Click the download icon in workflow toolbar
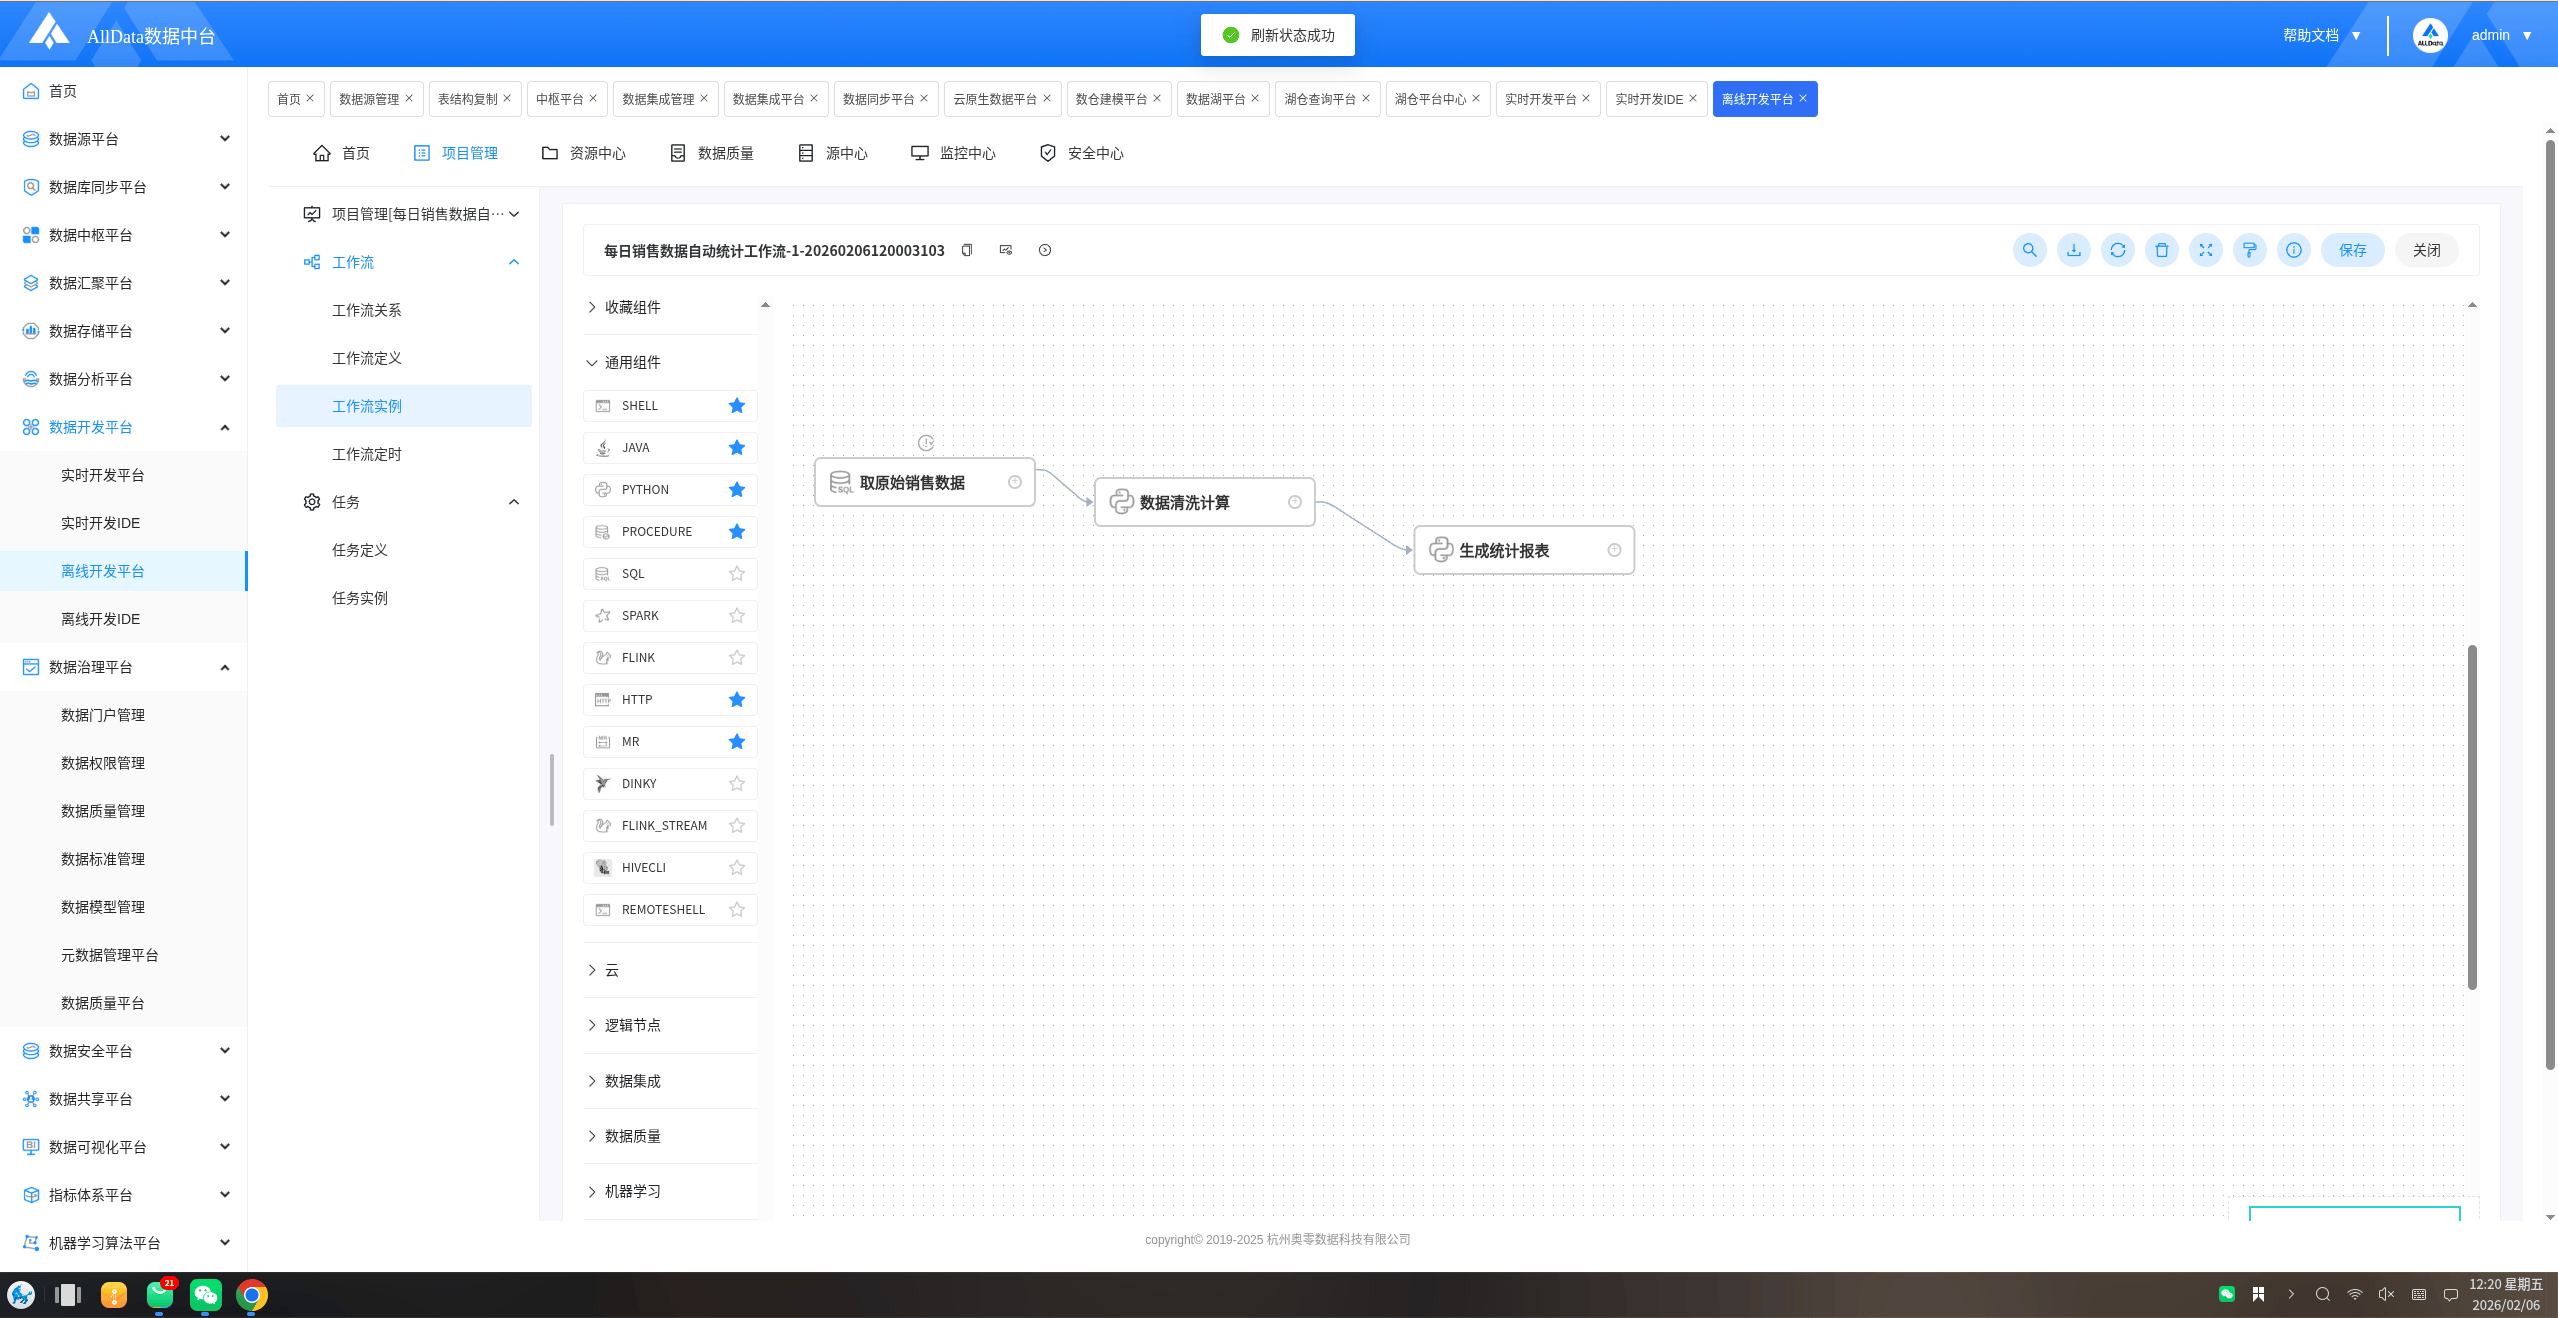The width and height of the screenshot is (2558, 1318). click(2073, 250)
